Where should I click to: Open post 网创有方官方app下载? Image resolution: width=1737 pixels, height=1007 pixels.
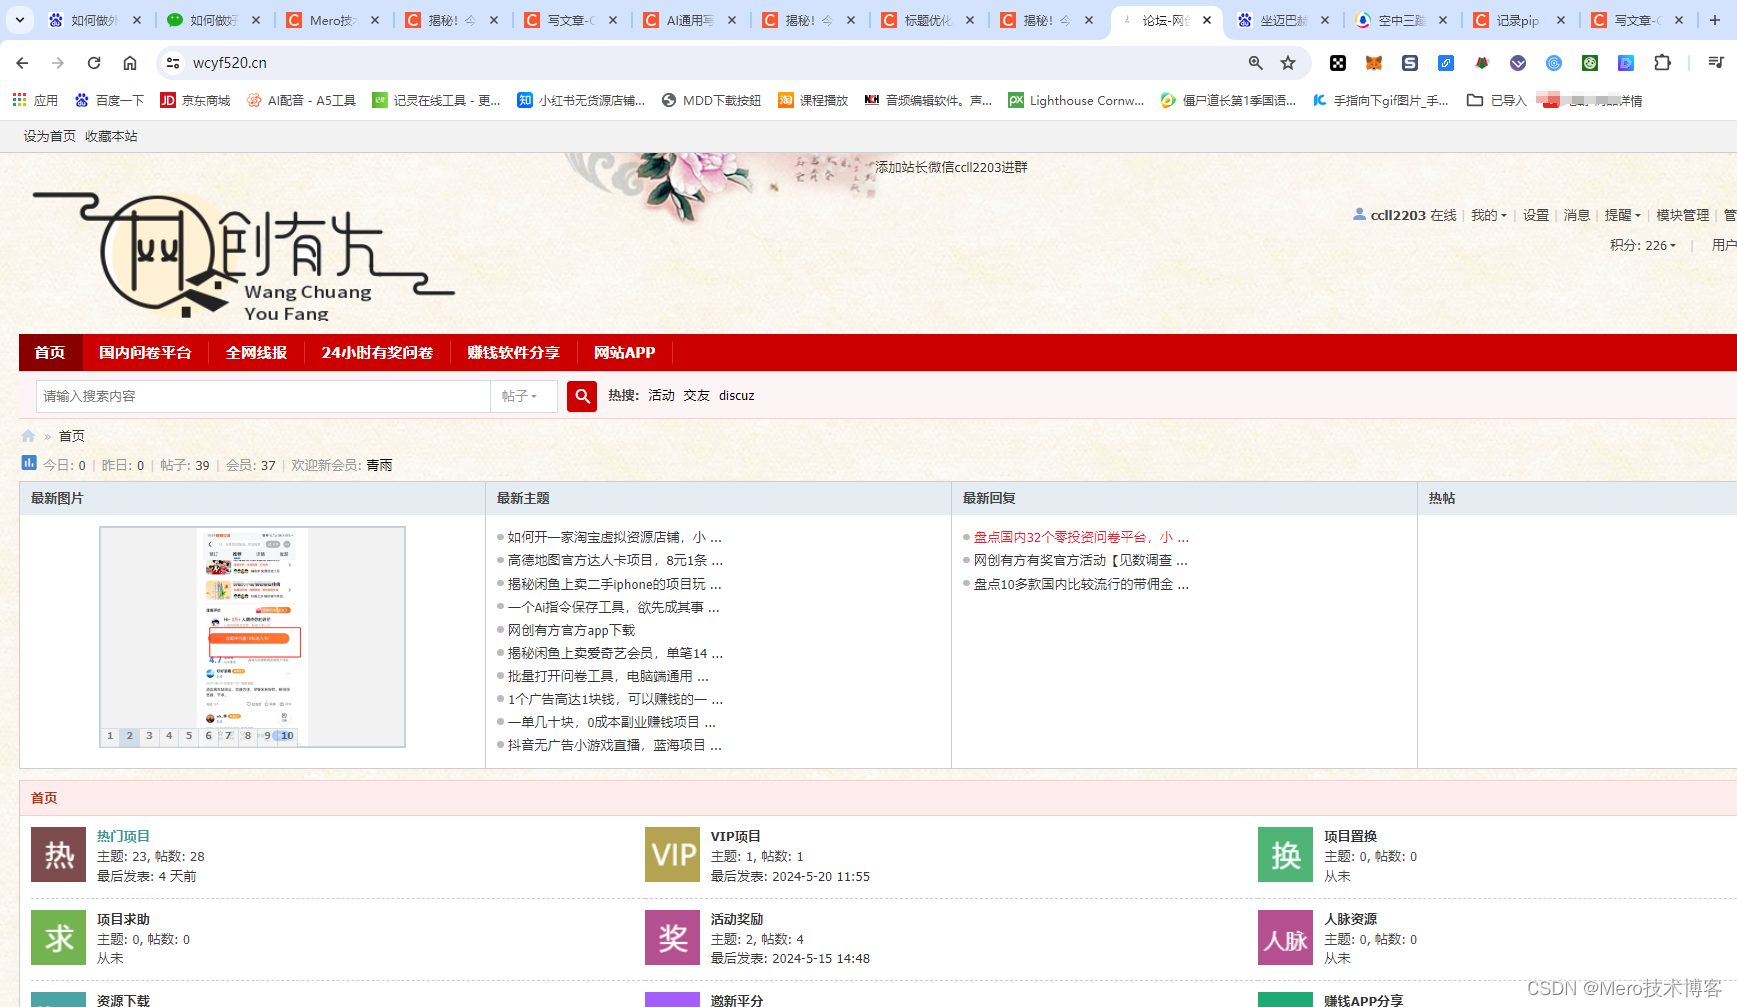(x=571, y=630)
